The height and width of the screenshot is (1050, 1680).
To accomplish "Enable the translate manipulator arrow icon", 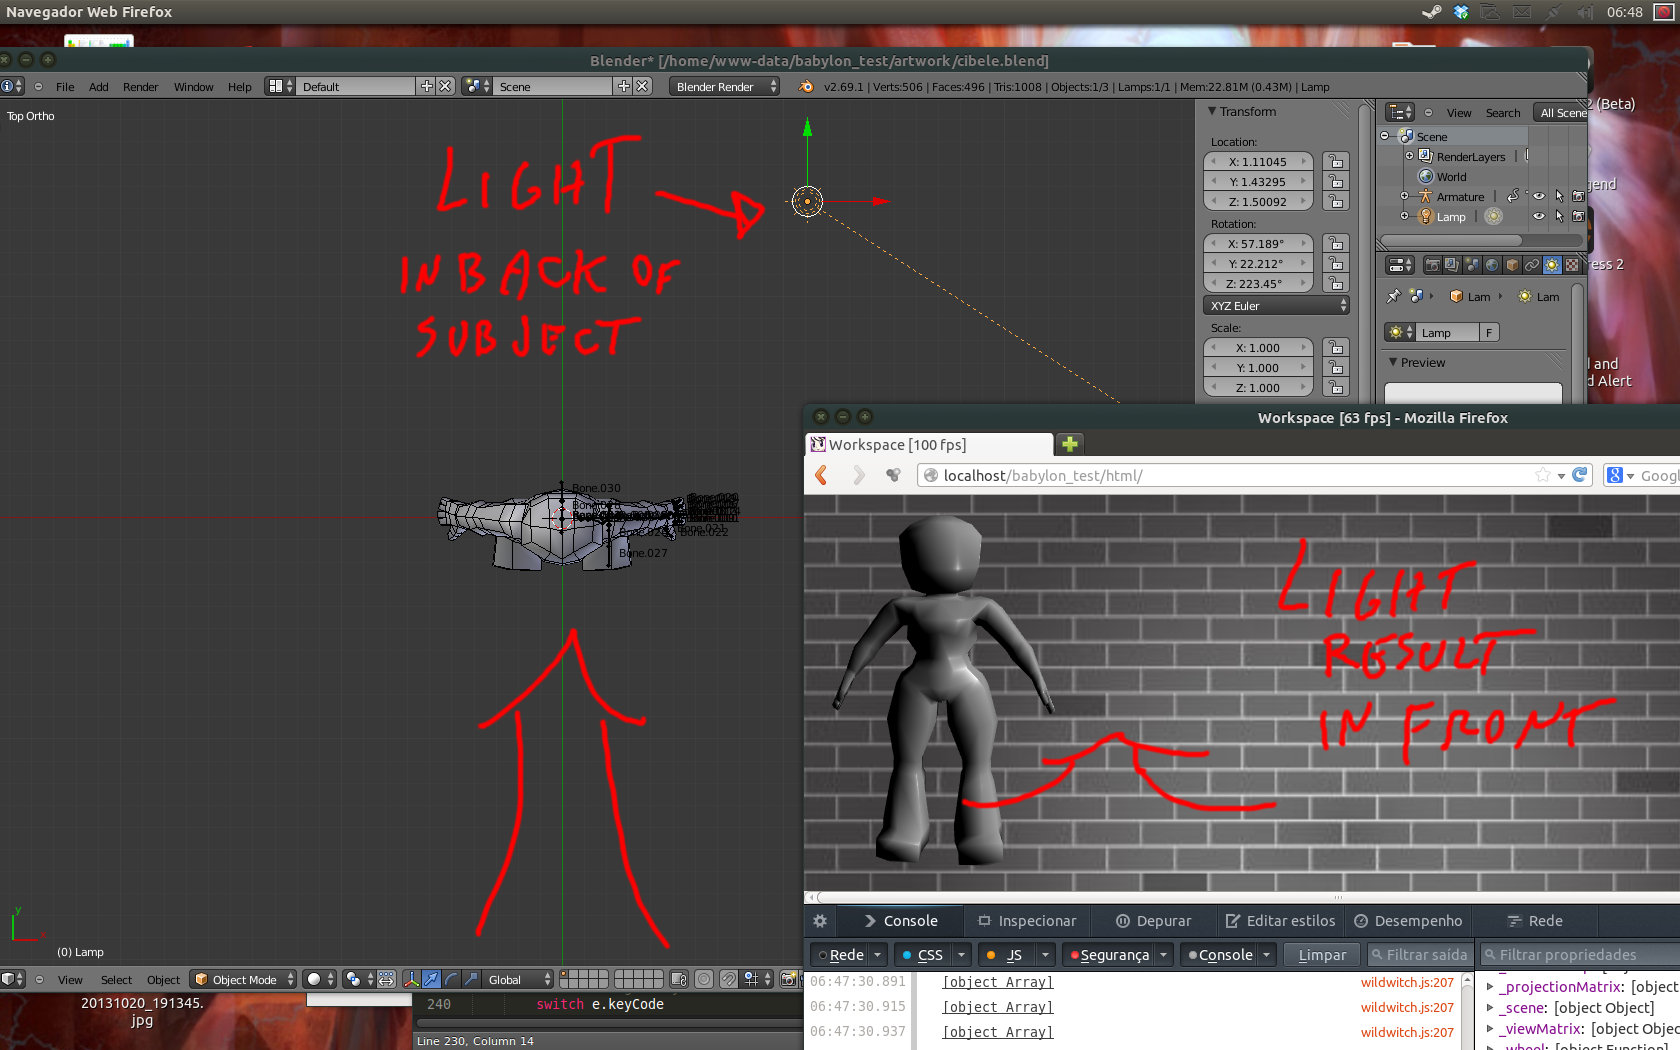I will 431,979.
